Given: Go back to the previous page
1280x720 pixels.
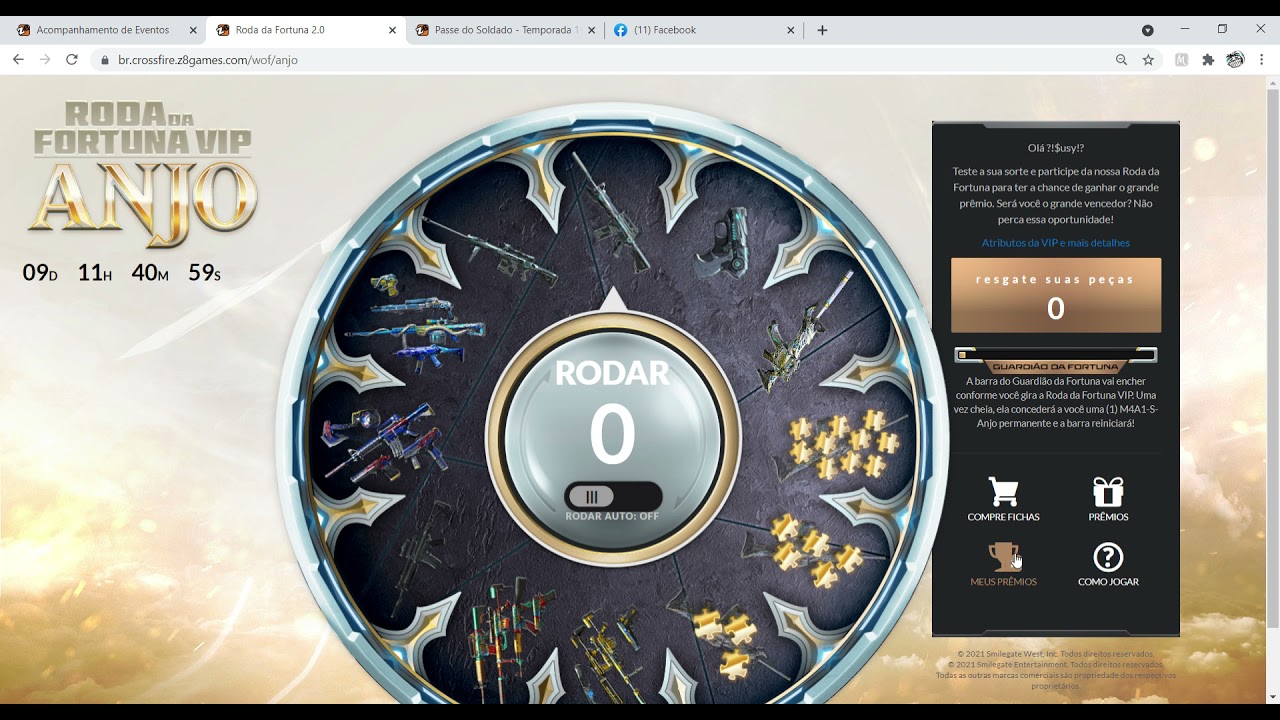Looking at the screenshot, I should [18, 60].
